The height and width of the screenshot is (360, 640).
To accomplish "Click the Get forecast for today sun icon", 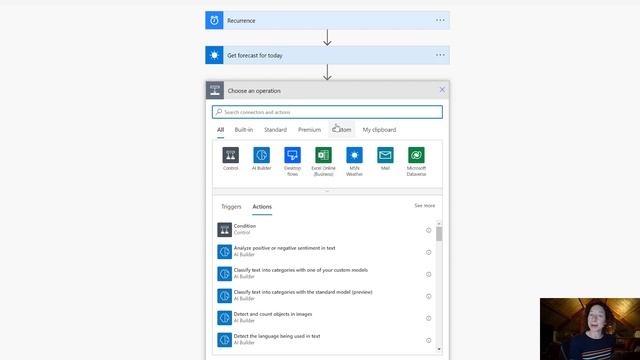I will [x=214, y=55].
